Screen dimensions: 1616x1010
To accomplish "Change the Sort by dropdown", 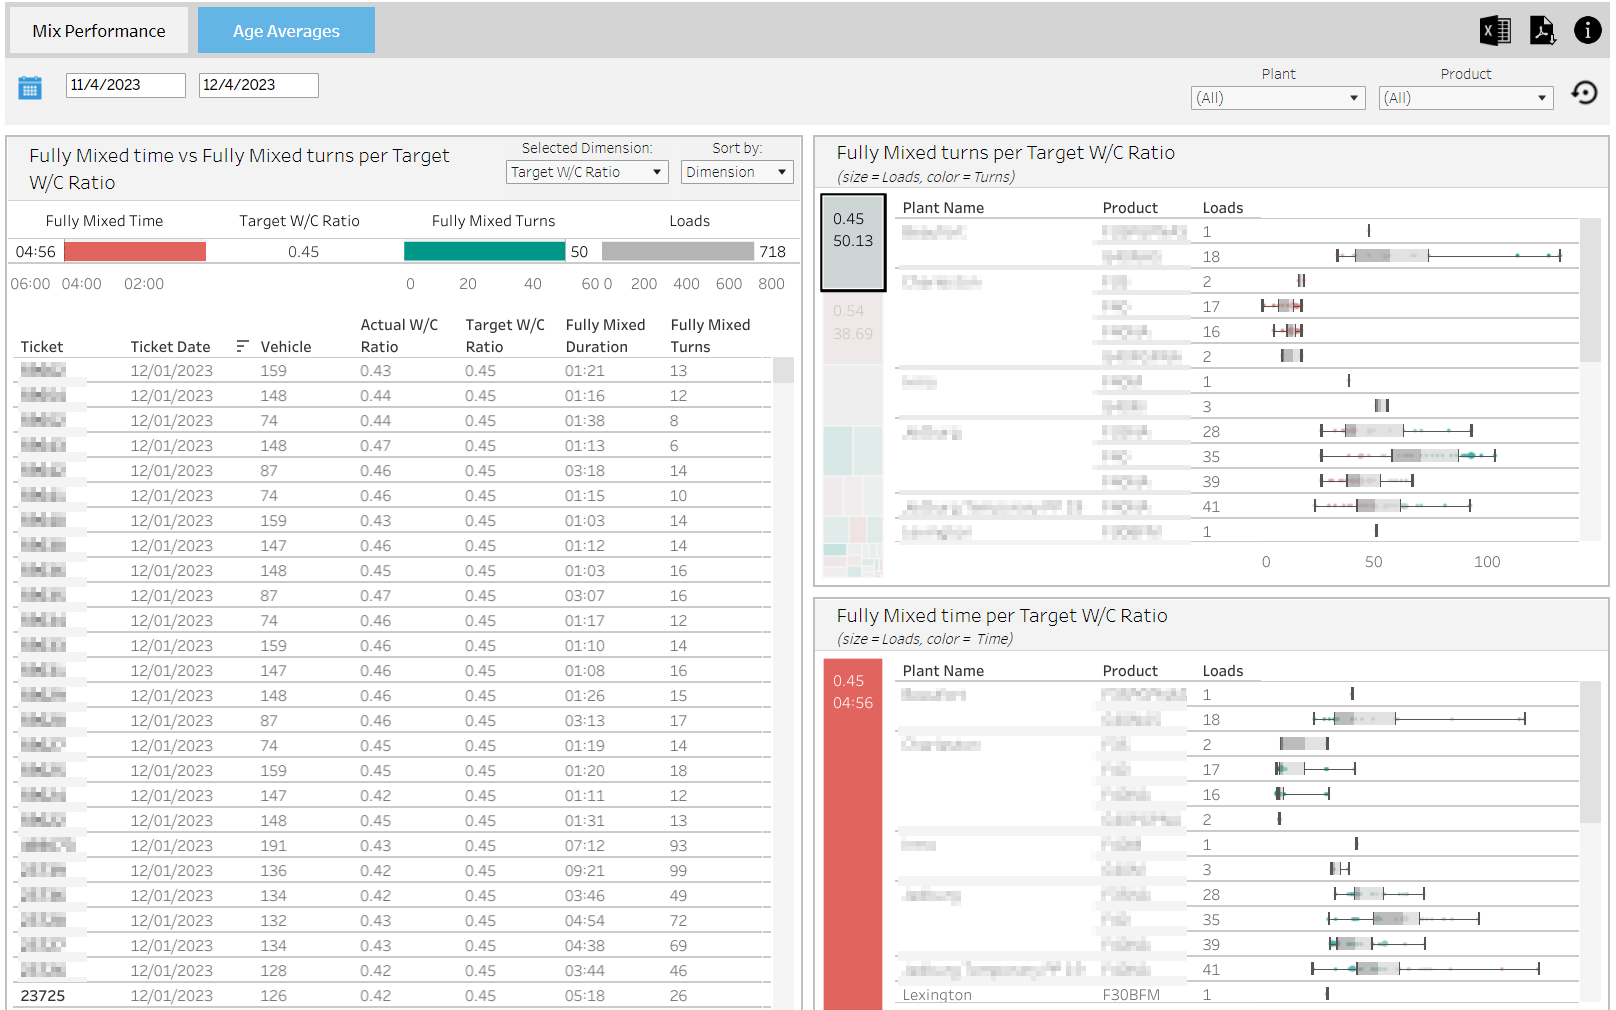I will (736, 172).
